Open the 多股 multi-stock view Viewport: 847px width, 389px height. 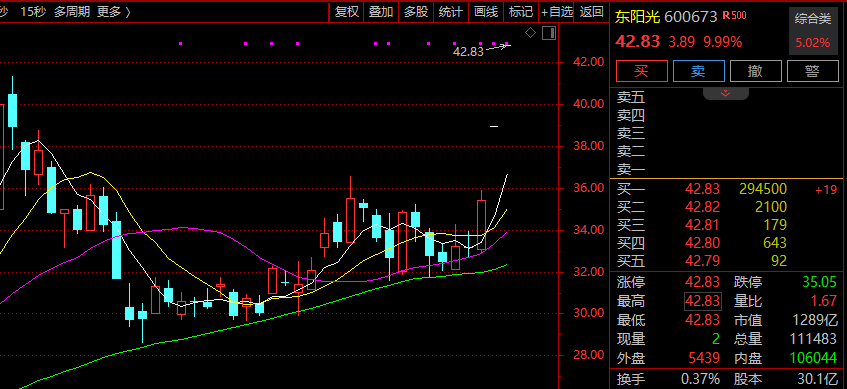[x=416, y=12]
